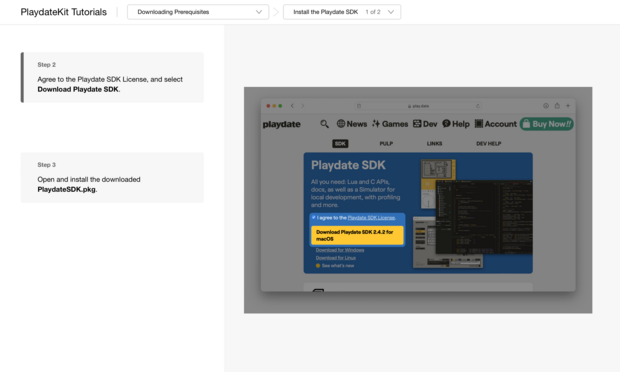Image resolution: width=620 pixels, height=372 pixels.
Task: Select the Step 3 instruction card
Action: pos(112,178)
